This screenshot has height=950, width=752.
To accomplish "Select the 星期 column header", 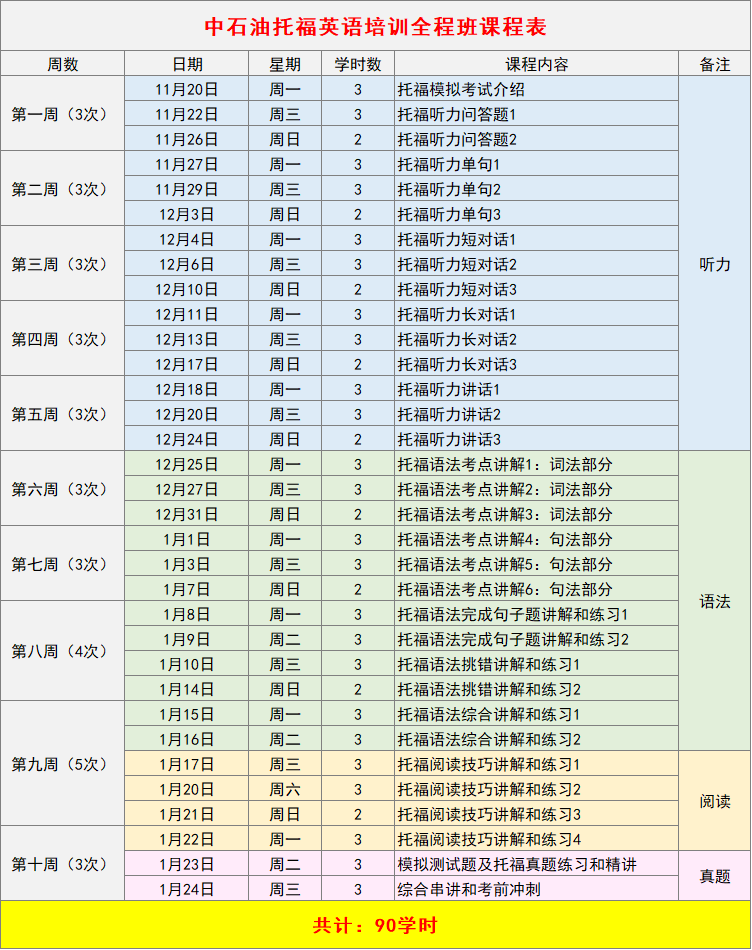I will click(x=285, y=64).
